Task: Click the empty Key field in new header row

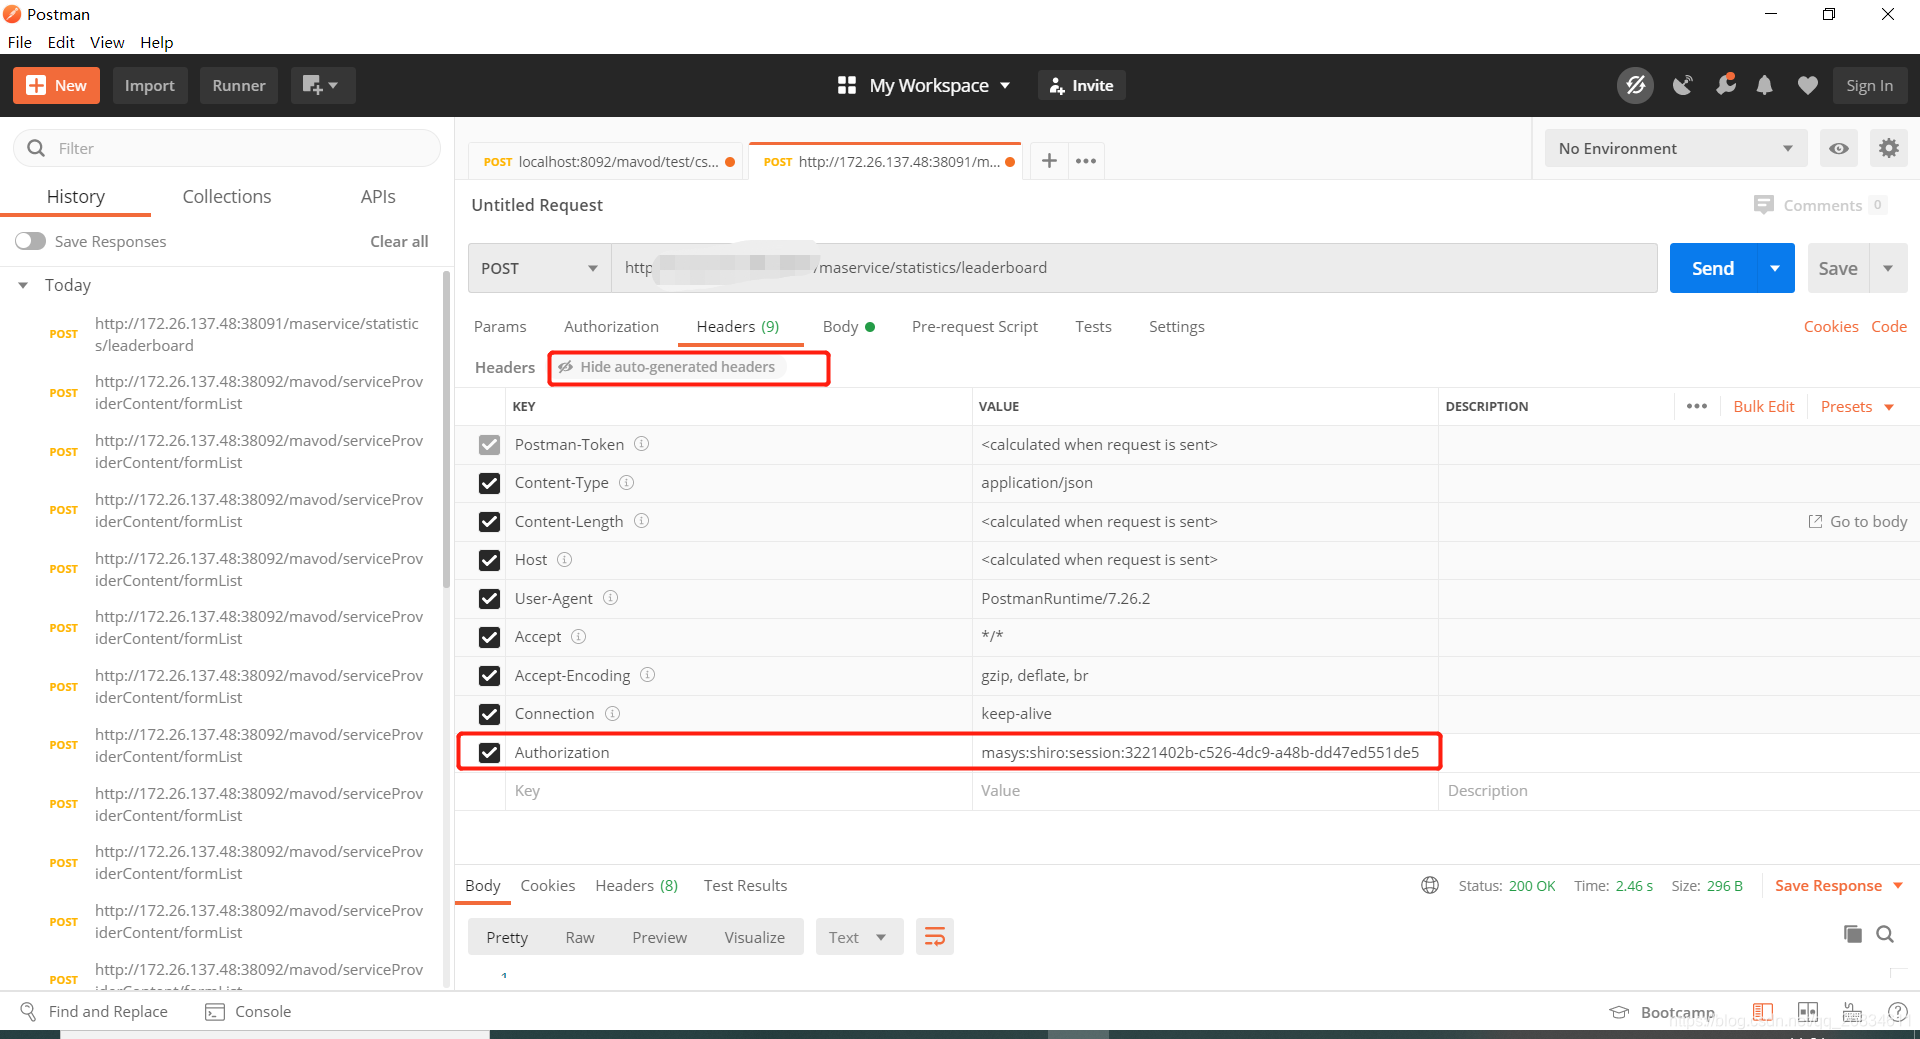Action: 738,791
